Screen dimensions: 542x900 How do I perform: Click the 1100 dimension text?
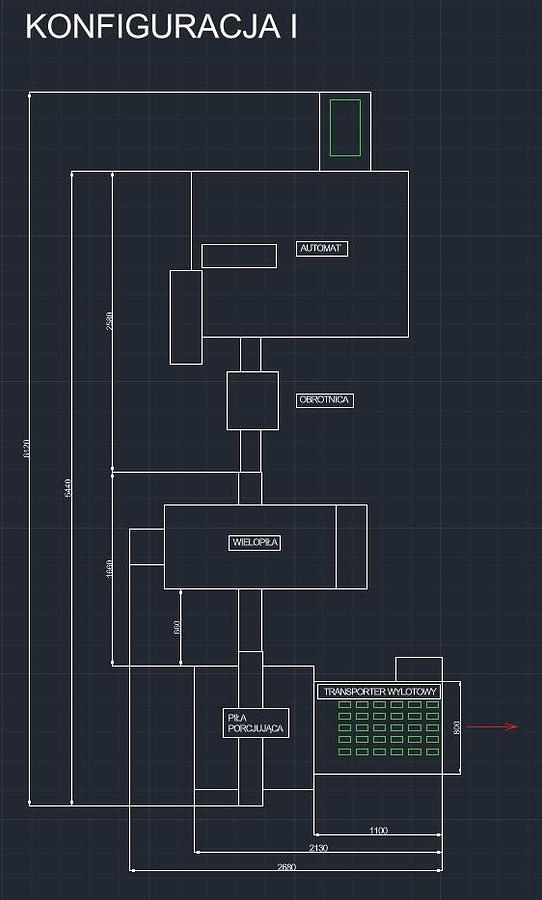[379, 830]
